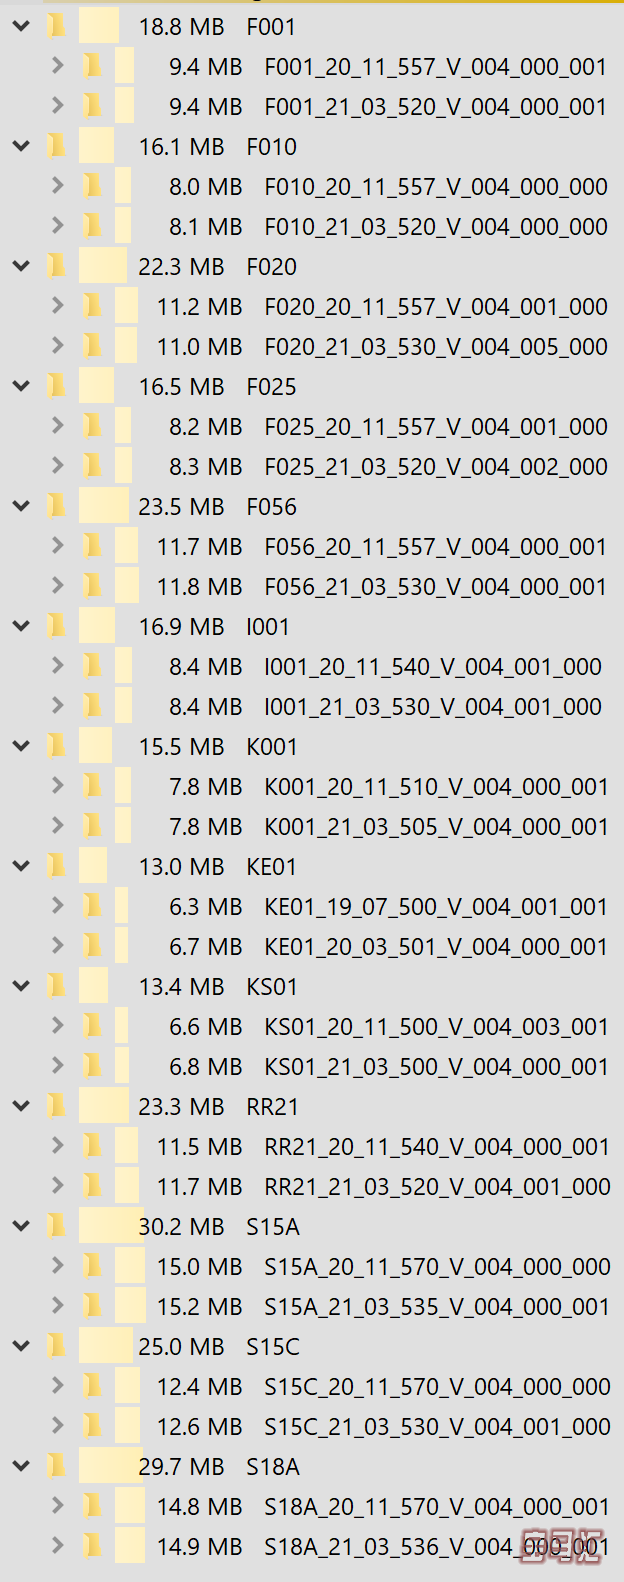Select S15C_21_03_530_V_004_001_000 row
The height and width of the screenshot is (1582, 624).
[x=437, y=1427]
